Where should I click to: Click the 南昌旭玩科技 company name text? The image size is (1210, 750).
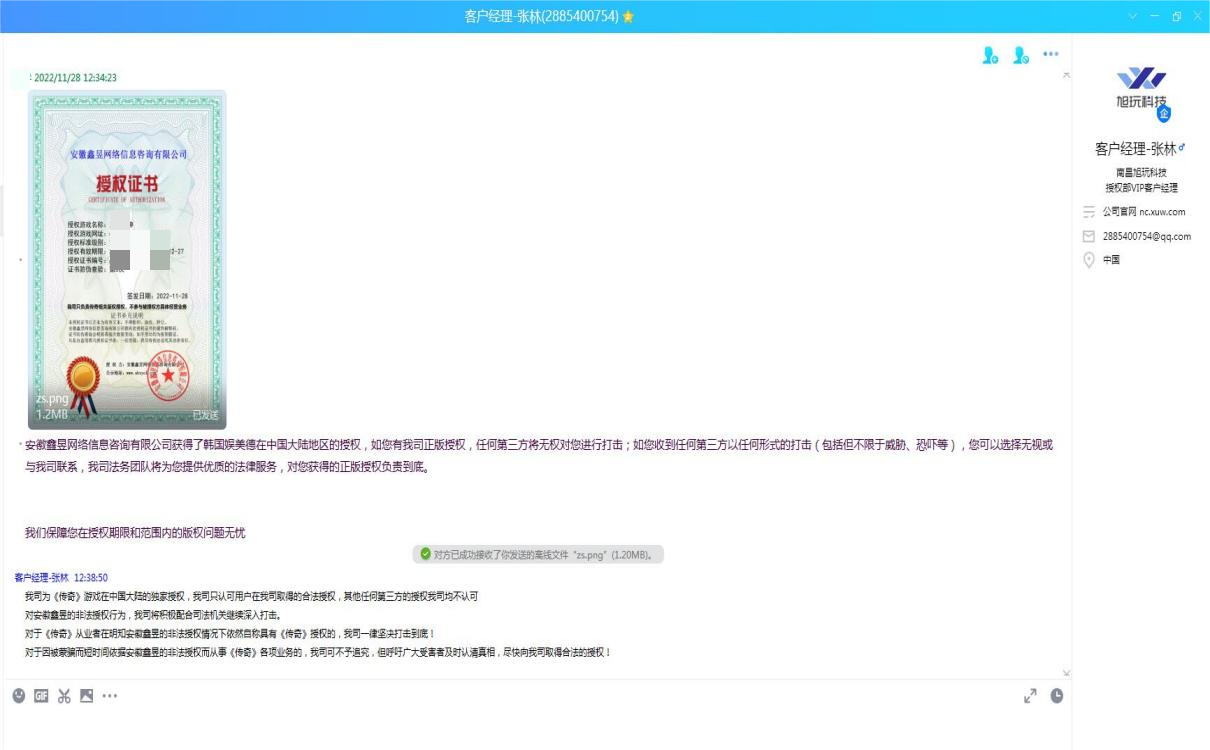(x=1141, y=173)
